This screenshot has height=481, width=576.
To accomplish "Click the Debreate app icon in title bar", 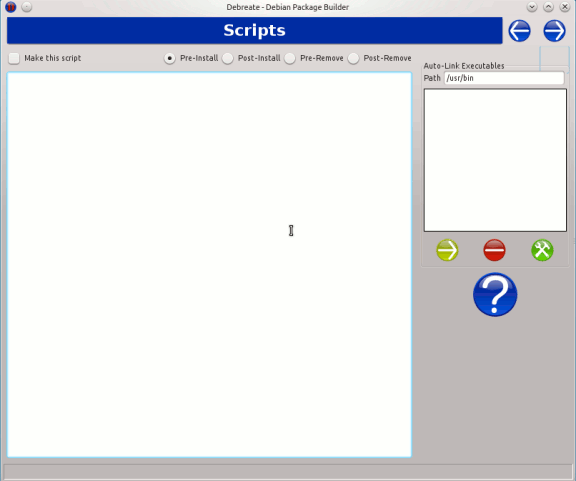I will point(11,7).
